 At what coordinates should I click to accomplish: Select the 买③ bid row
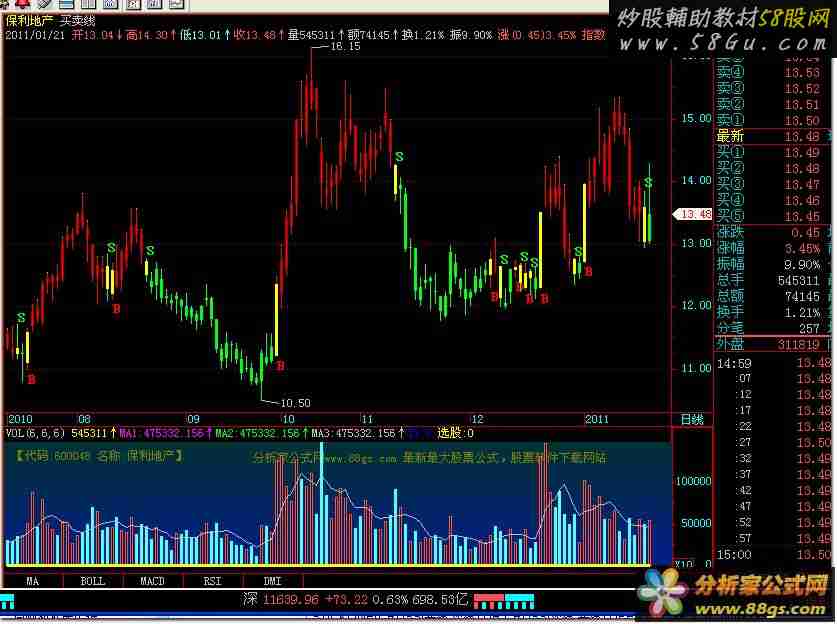pyautogui.click(x=773, y=185)
